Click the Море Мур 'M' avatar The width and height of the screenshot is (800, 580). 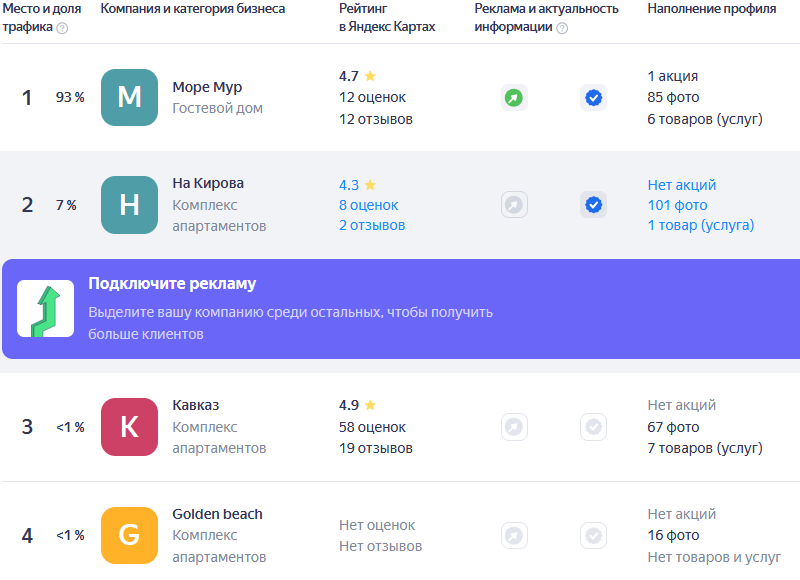(x=130, y=97)
